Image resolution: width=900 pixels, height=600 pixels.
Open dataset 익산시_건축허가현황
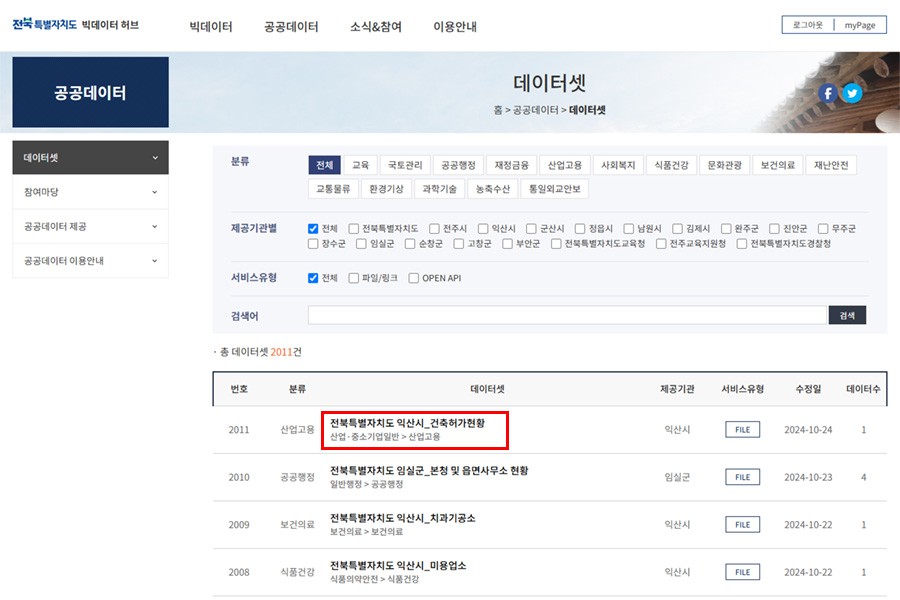click(408, 423)
